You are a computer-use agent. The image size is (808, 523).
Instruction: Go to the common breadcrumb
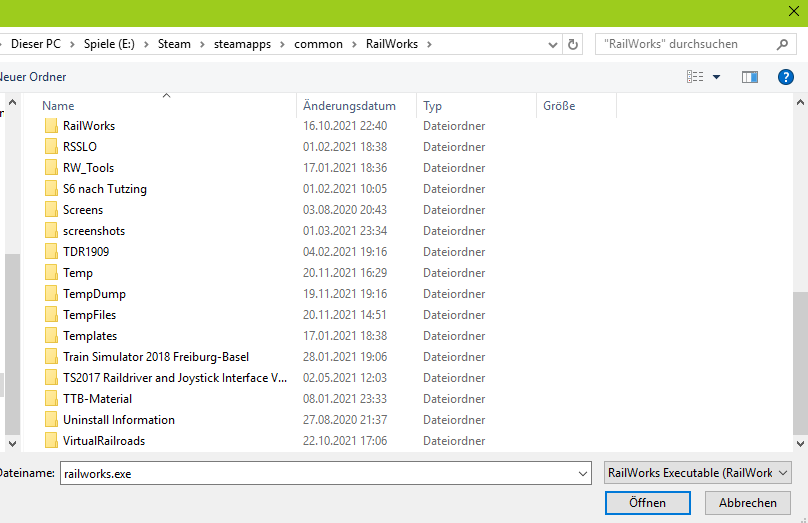click(x=318, y=44)
